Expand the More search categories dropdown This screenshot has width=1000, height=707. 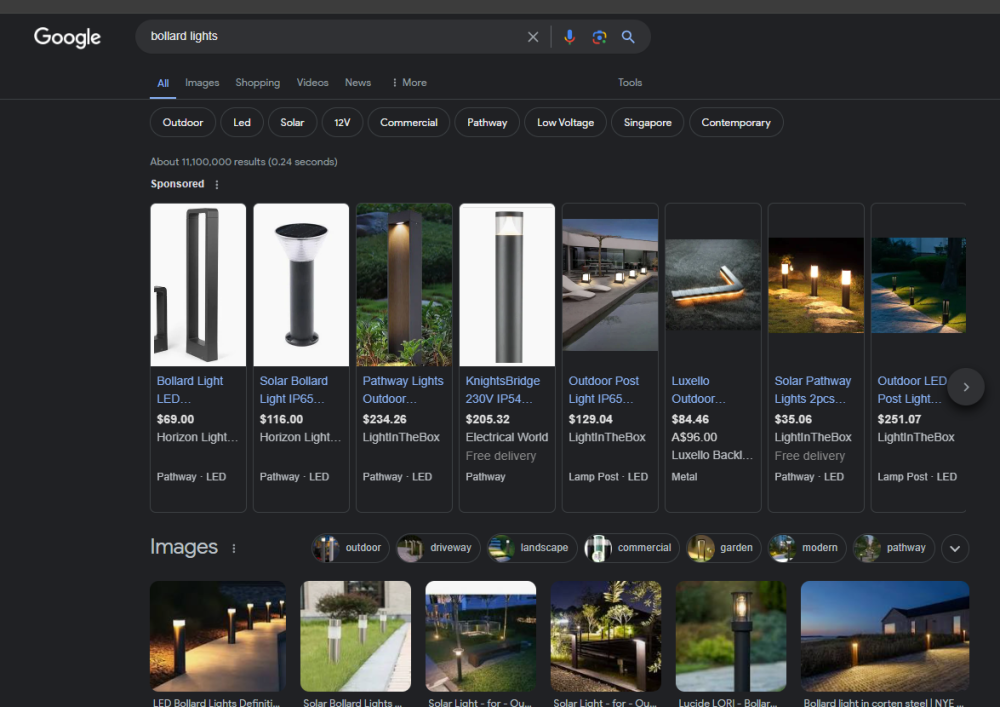point(409,83)
